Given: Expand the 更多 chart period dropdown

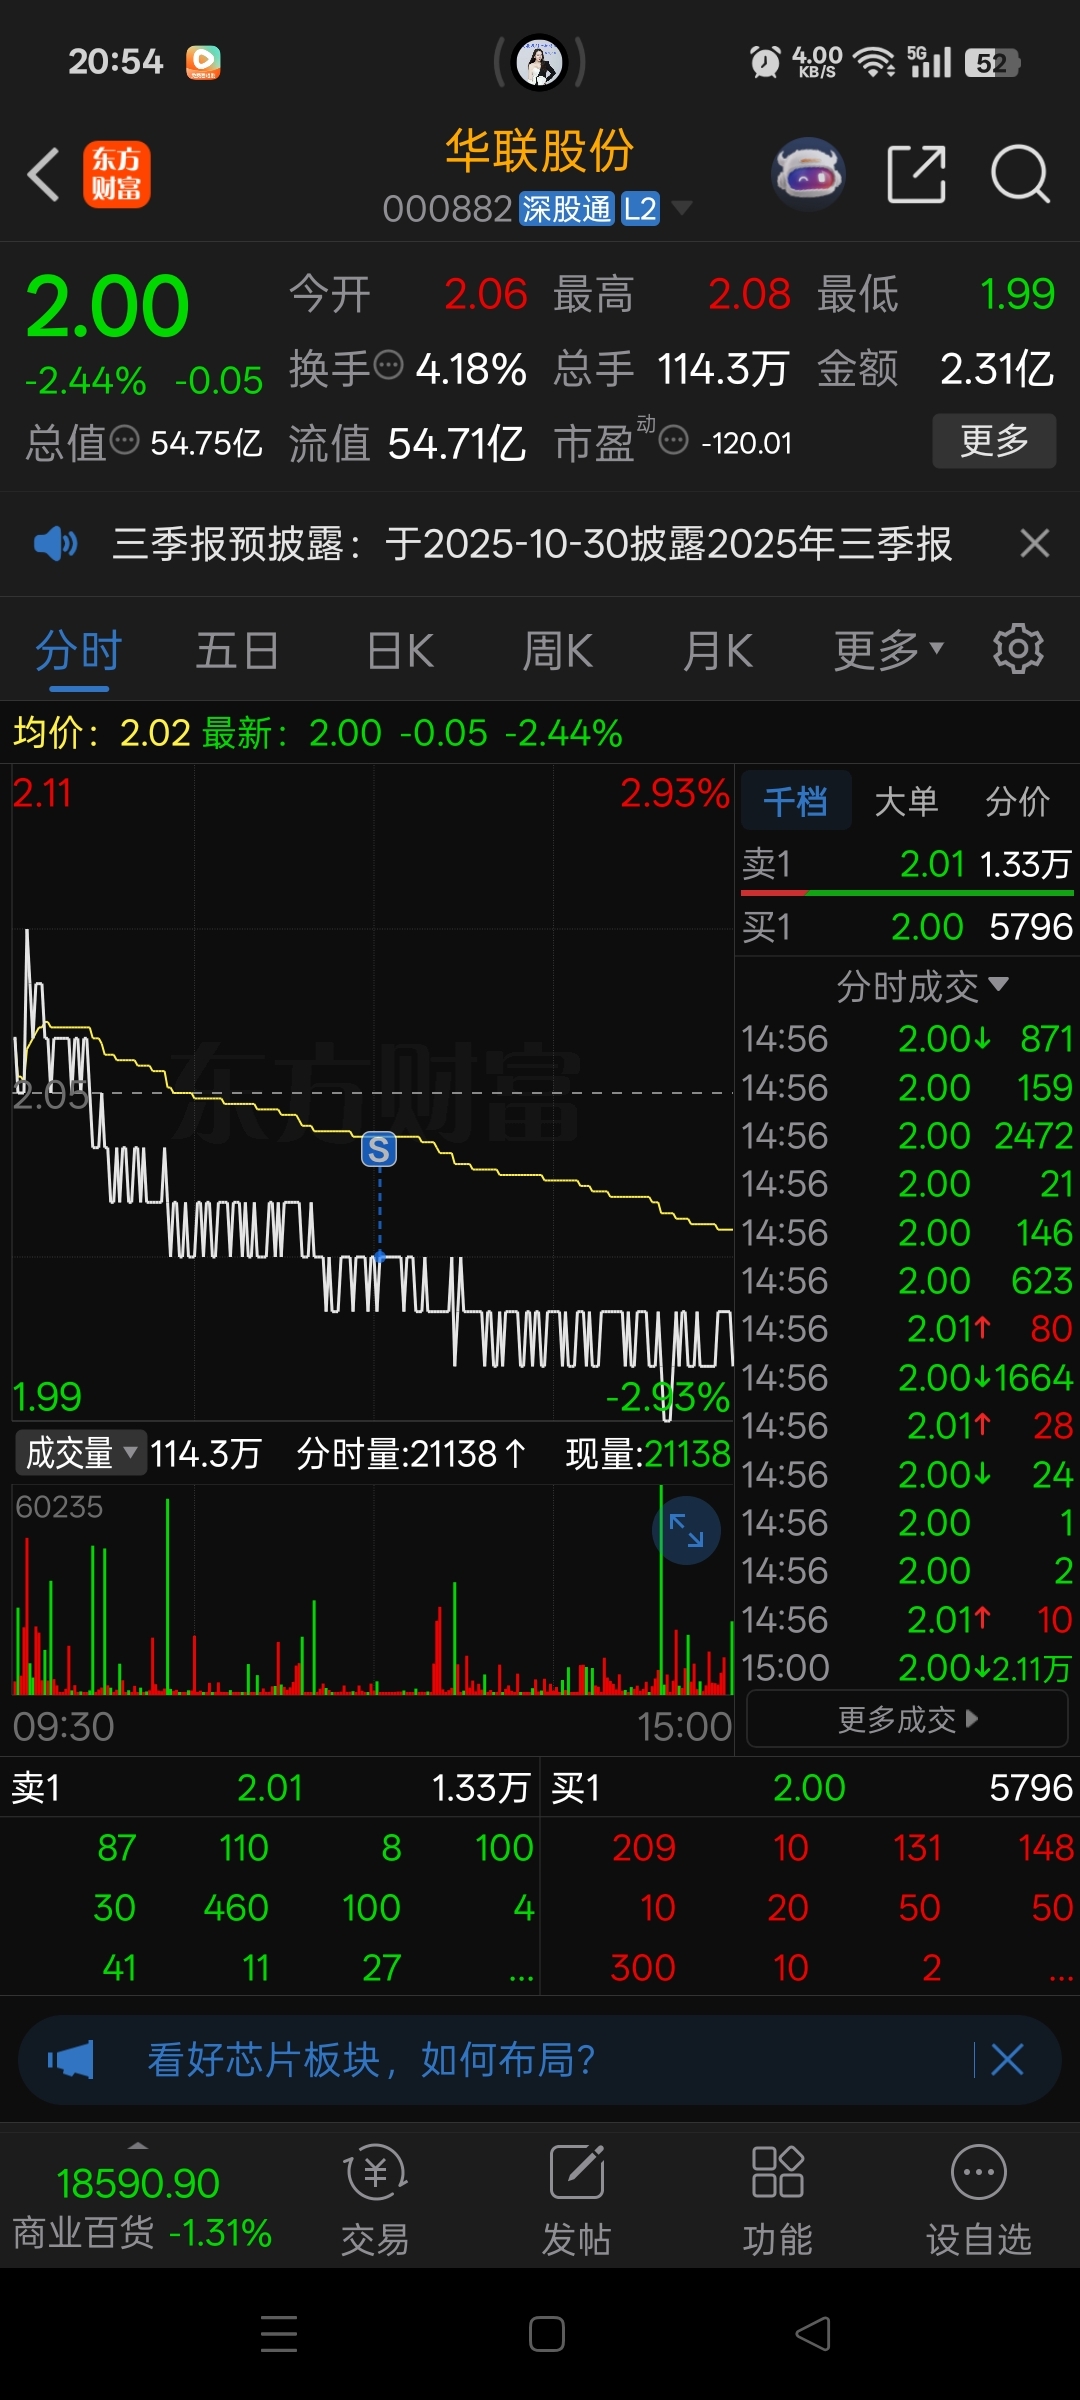Looking at the screenshot, I should coord(889,651).
